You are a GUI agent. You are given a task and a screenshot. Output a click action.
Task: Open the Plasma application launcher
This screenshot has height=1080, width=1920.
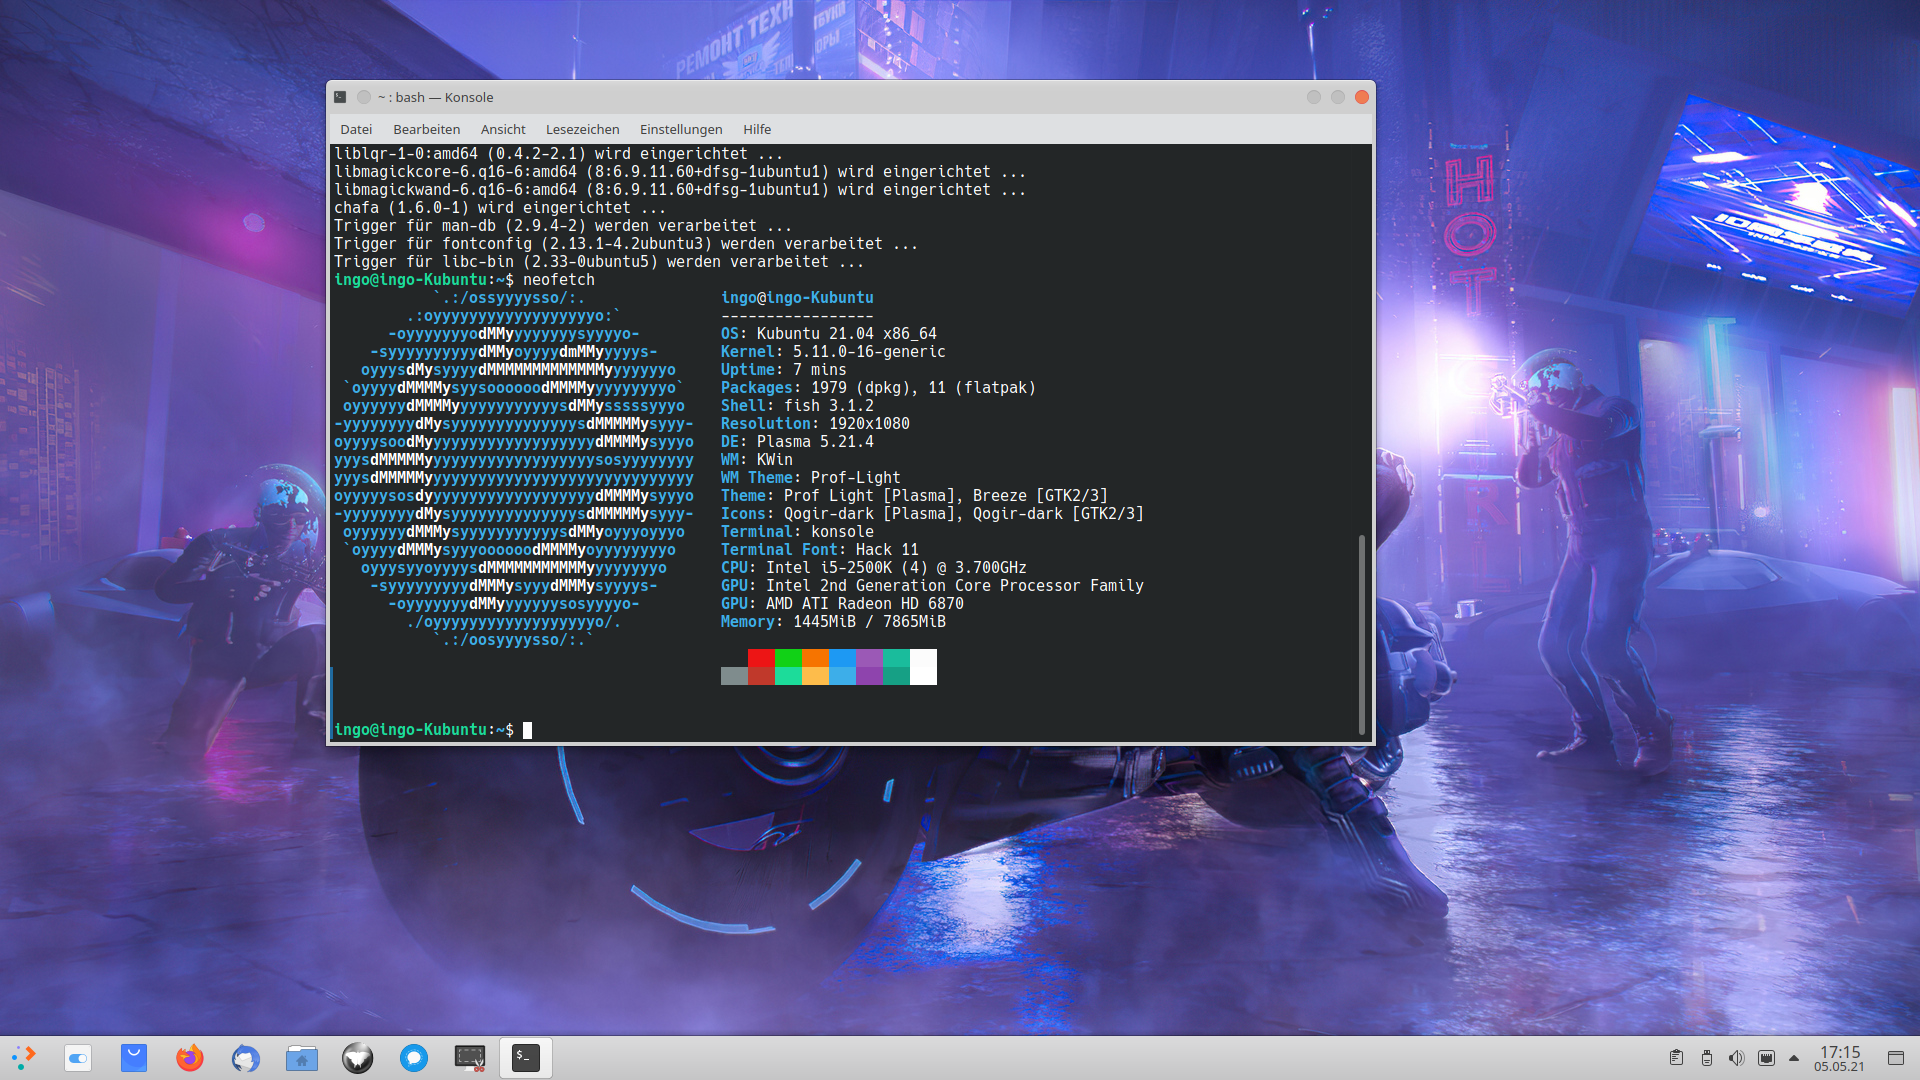click(24, 1057)
